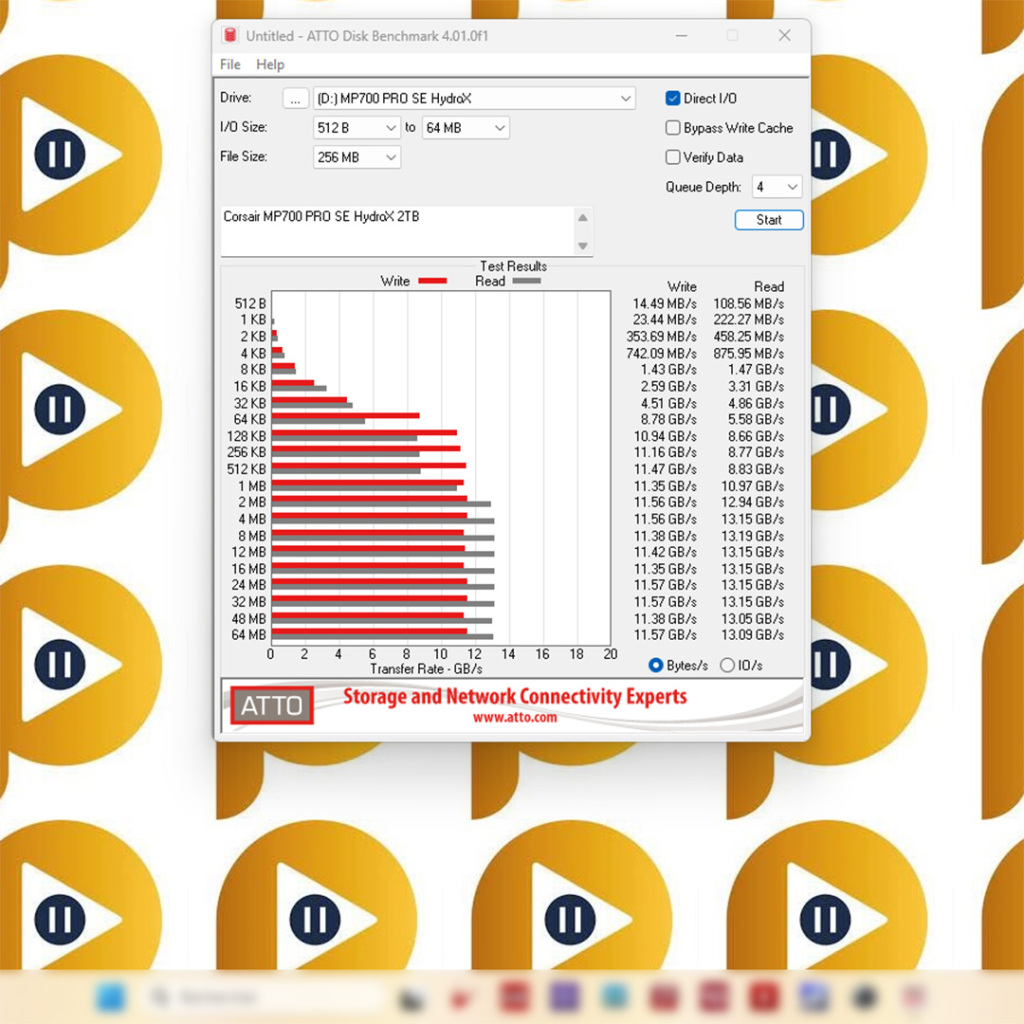Click the write value "11.47 GB/s"
This screenshot has height=1024, width=1024.
coord(665,470)
